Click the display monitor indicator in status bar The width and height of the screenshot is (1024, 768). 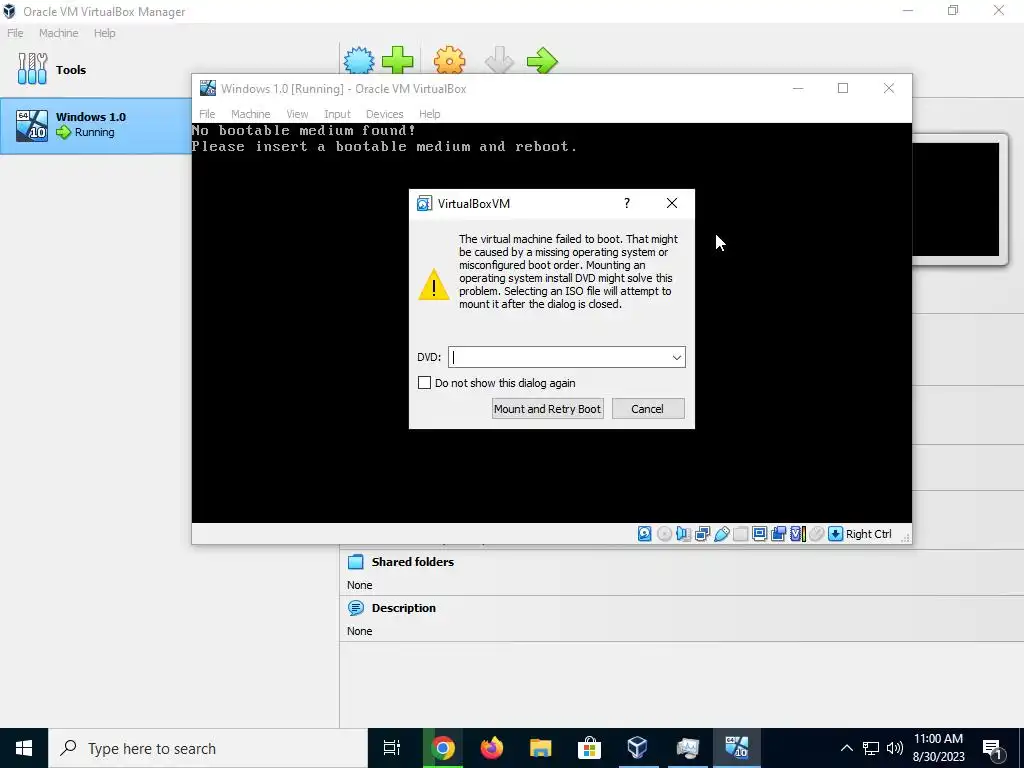click(x=760, y=534)
